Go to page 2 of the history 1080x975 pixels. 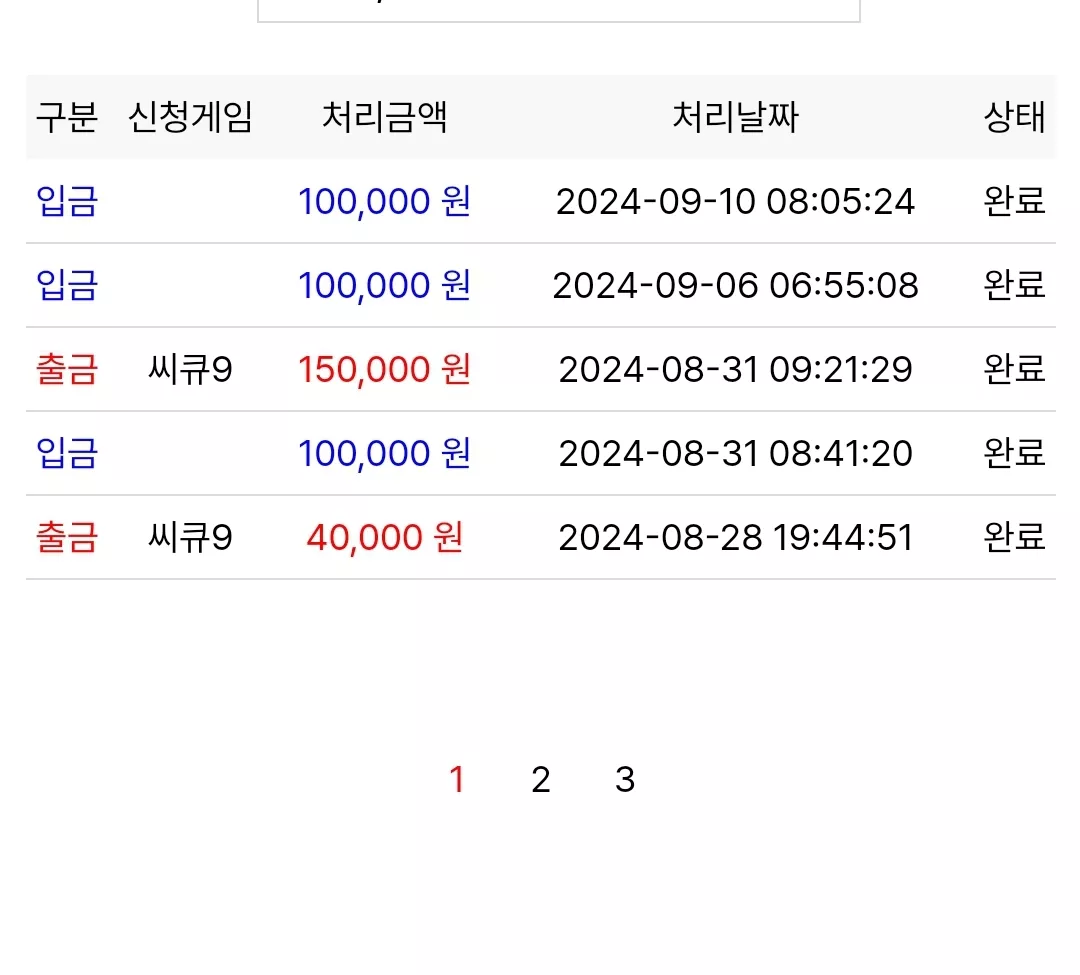click(541, 780)
